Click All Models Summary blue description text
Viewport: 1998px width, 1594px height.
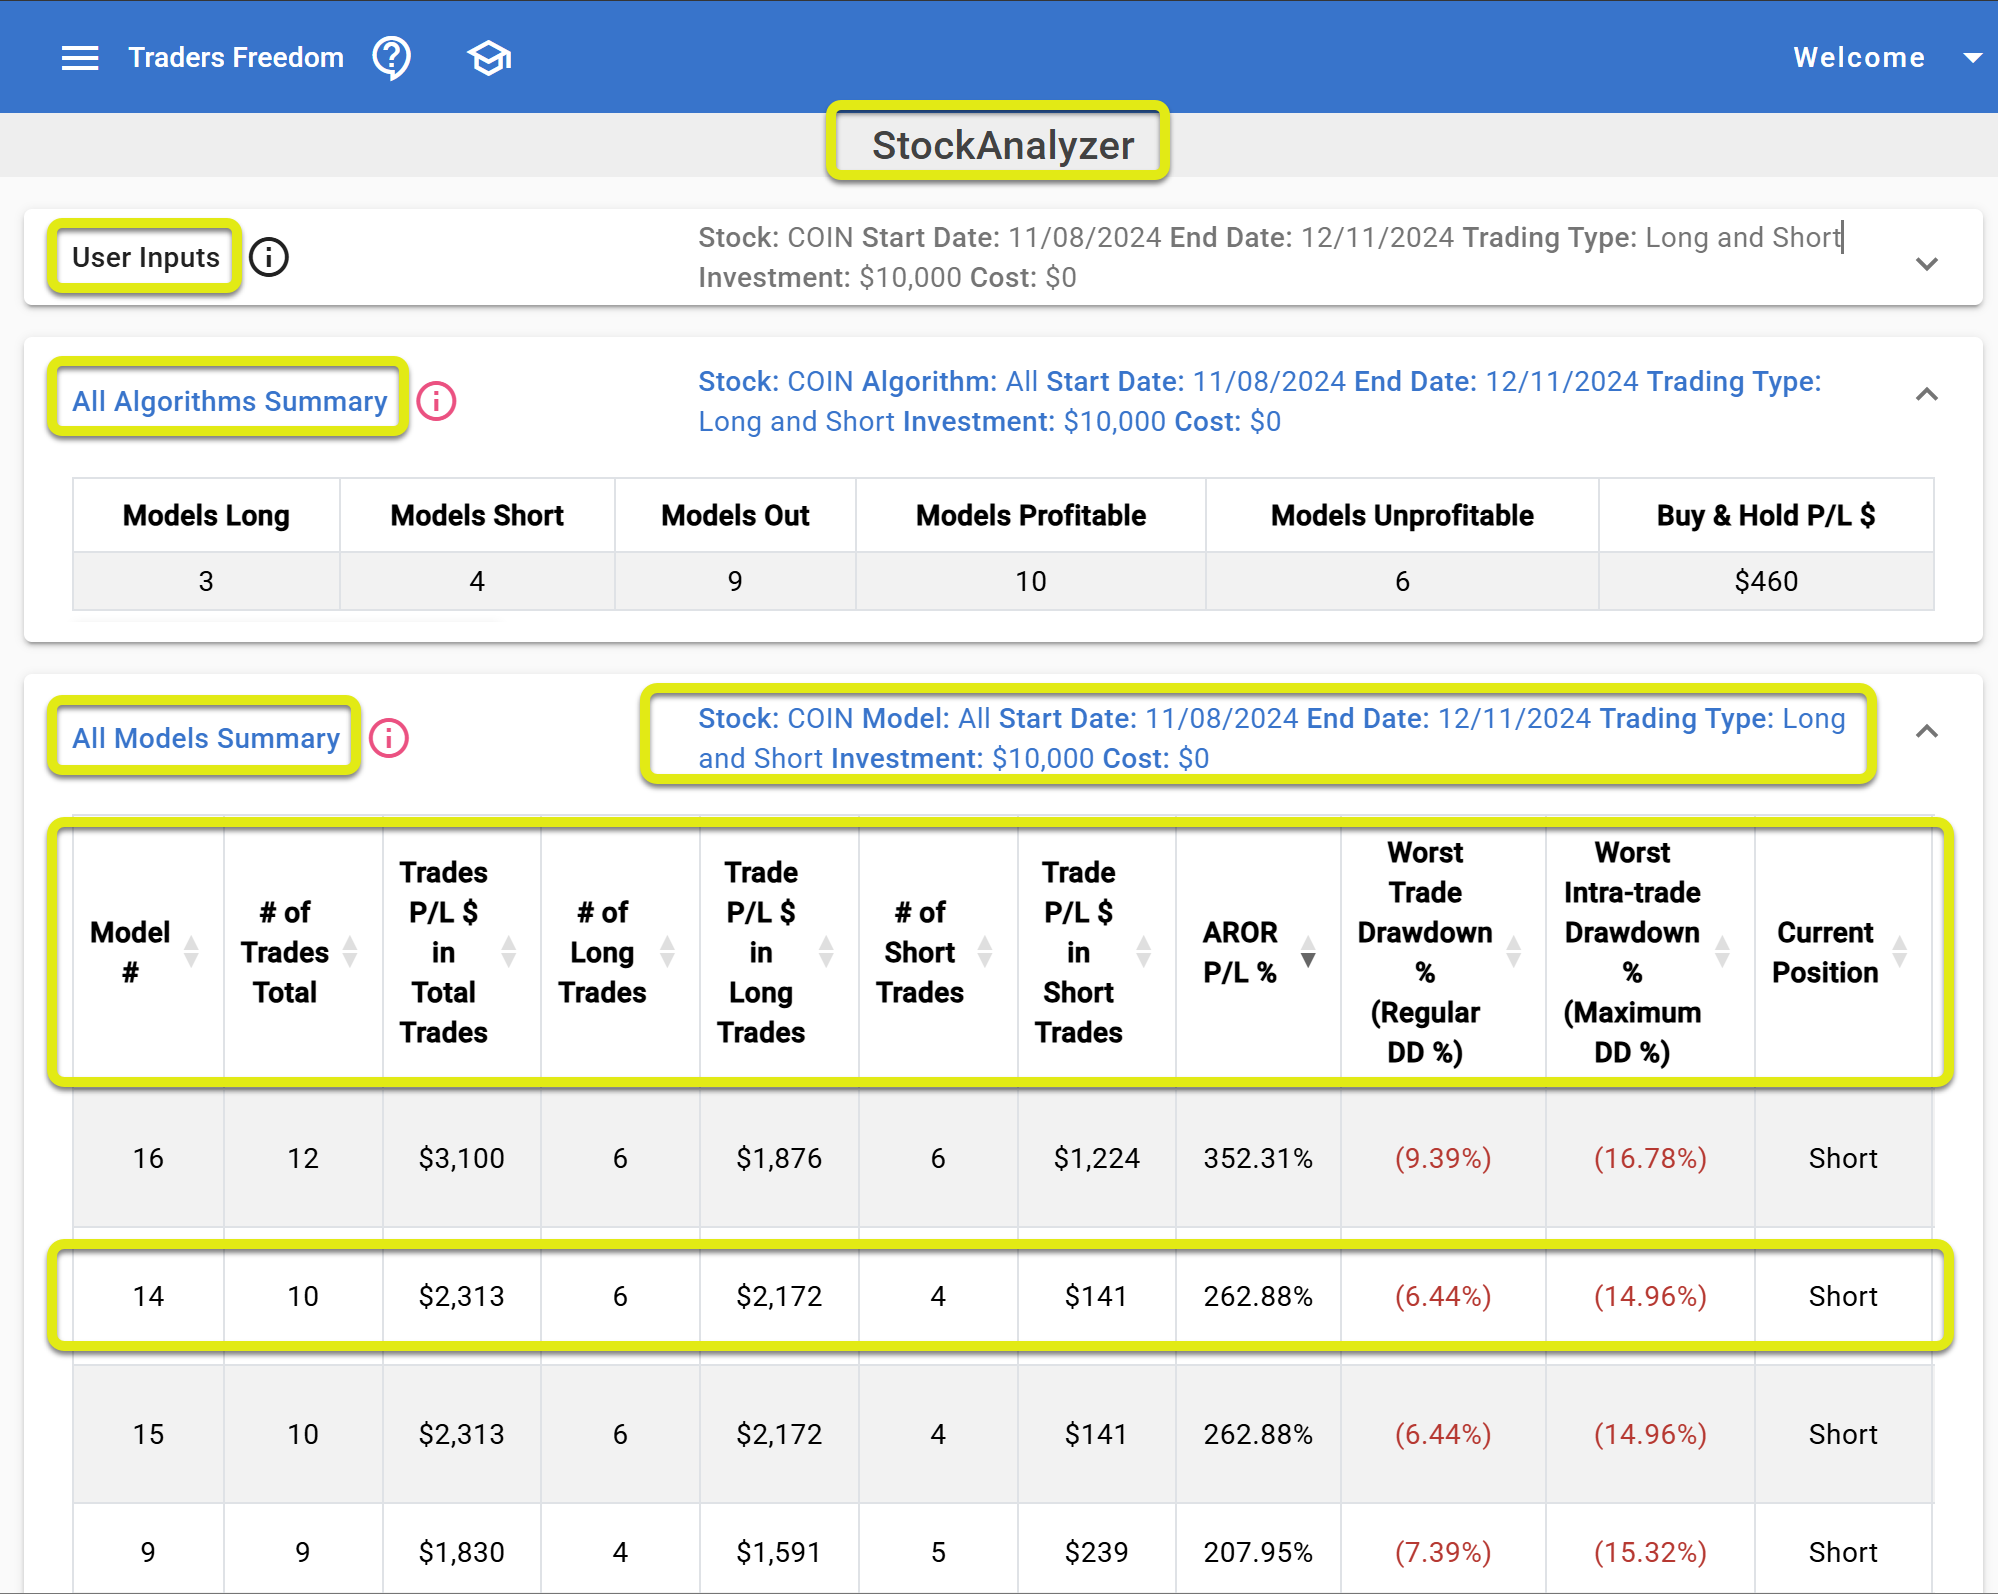pyautogui.click(x=1272, y=738)
